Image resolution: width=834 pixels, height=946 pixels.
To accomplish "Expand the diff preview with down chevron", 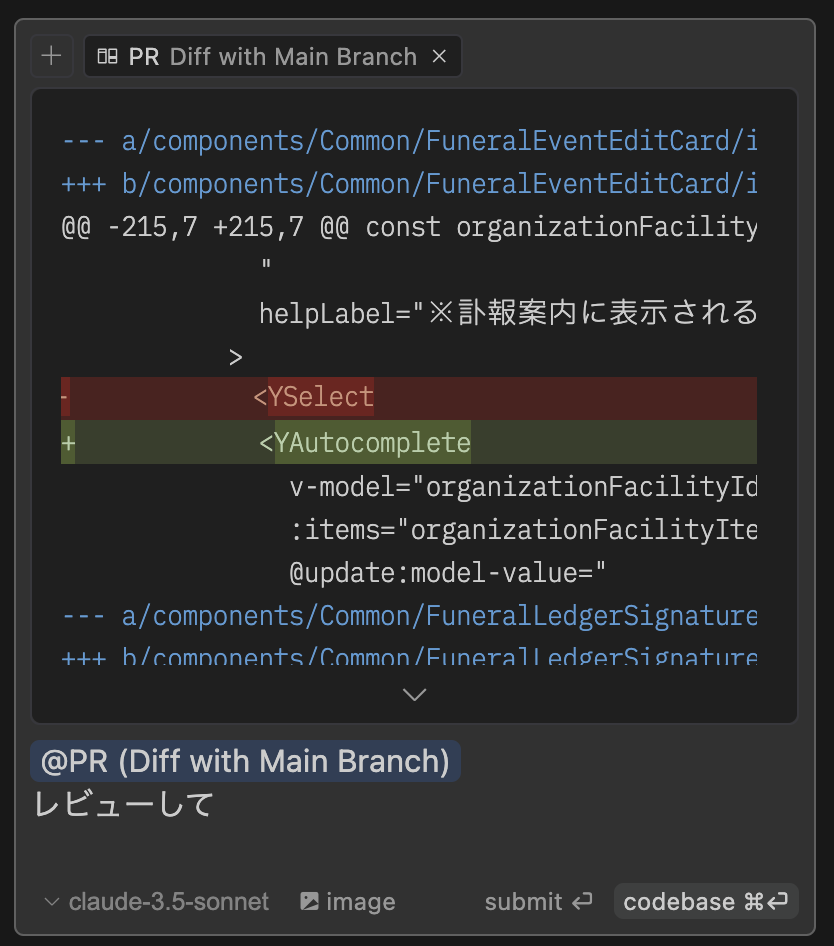I will [415, 694].
